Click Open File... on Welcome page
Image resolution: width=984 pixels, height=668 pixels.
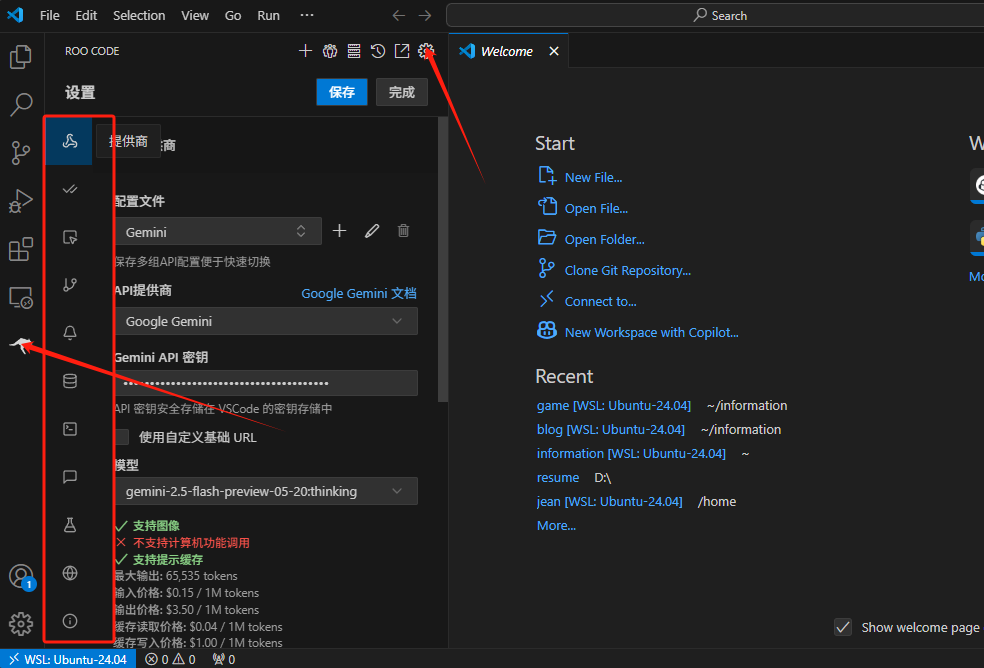[596, 208]
